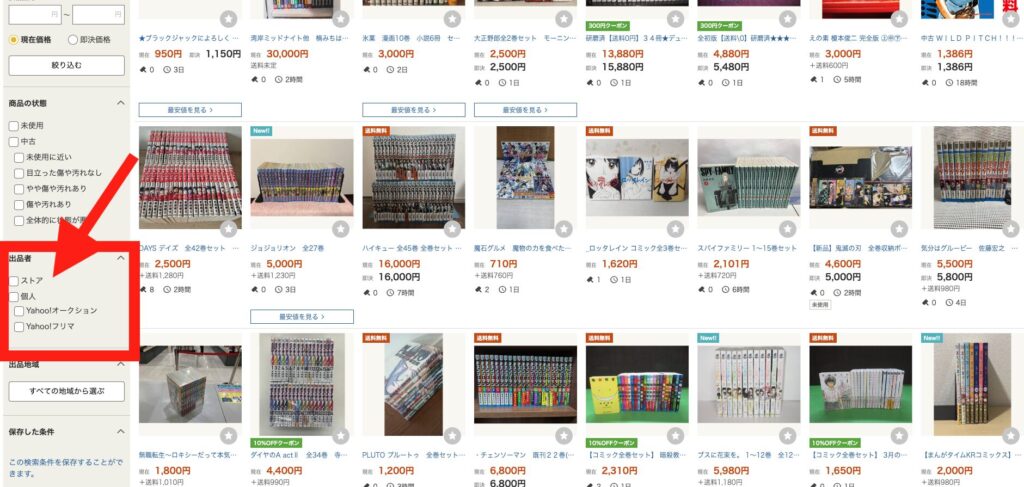1024x487 pixels.
Task: Add ジョジョリオン 全27巻 to watchlist star
Action: click(x=341, y=229)
